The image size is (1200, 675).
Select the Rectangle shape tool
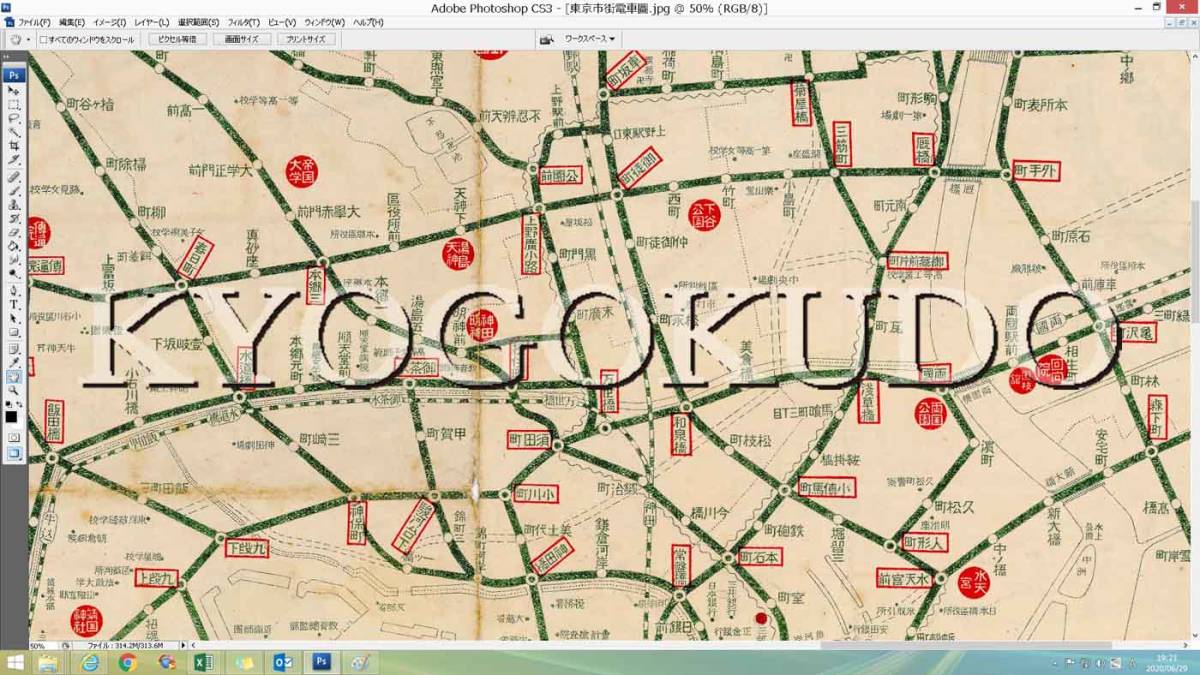click(14, 332)
